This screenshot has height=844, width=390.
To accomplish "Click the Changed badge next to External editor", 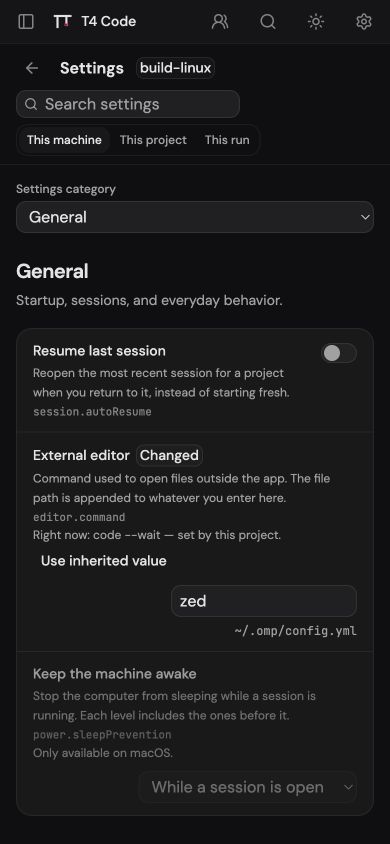I will 169,455.
